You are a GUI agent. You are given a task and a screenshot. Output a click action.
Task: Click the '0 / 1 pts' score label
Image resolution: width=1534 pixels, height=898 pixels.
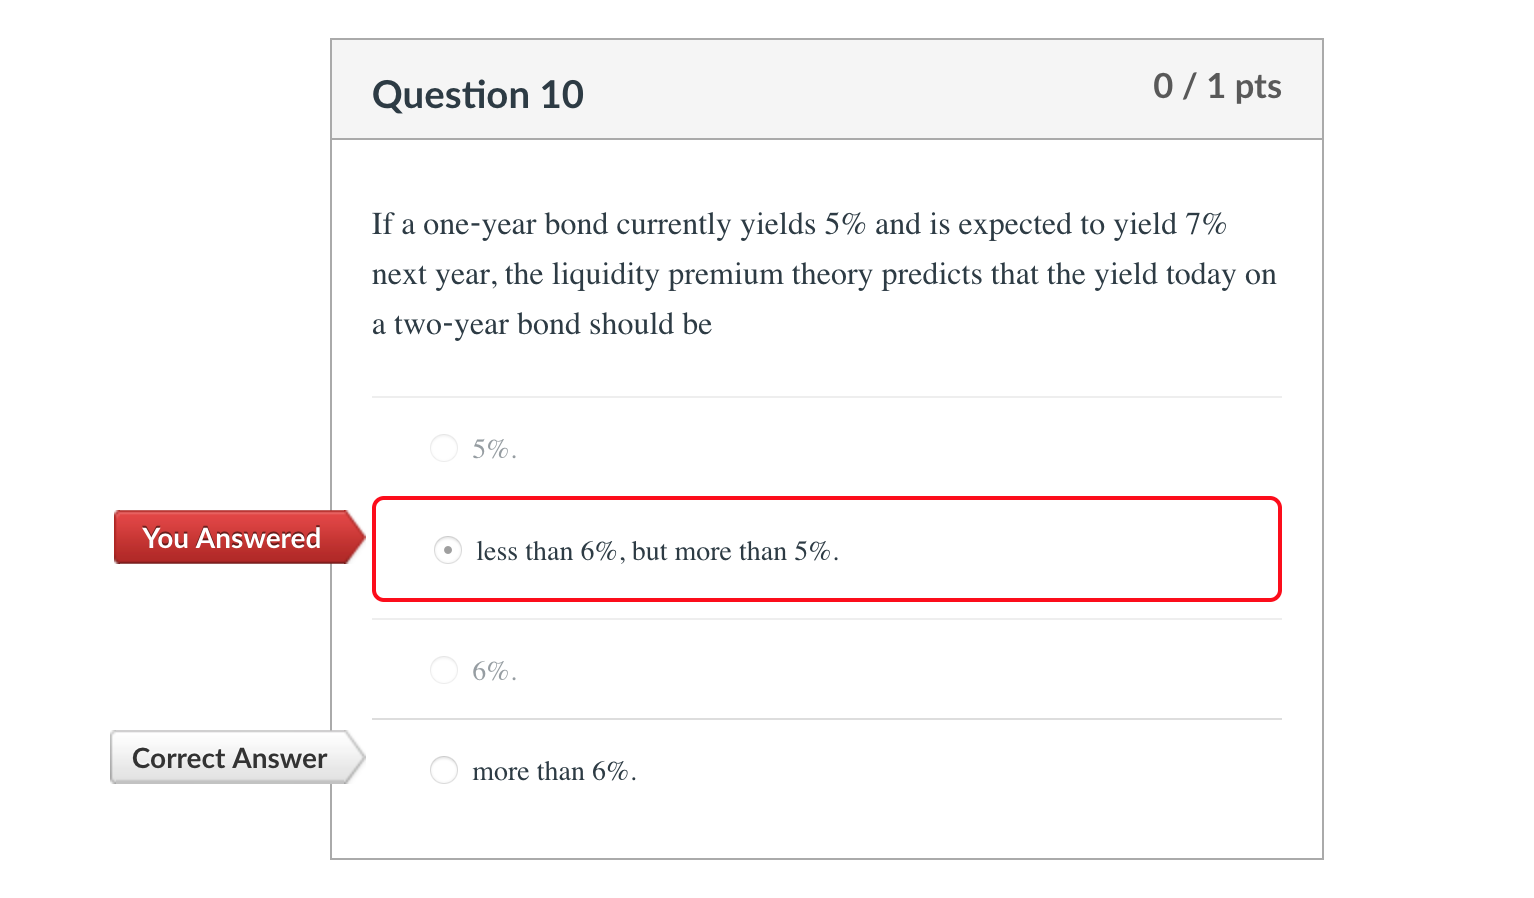click(1217, 87)
